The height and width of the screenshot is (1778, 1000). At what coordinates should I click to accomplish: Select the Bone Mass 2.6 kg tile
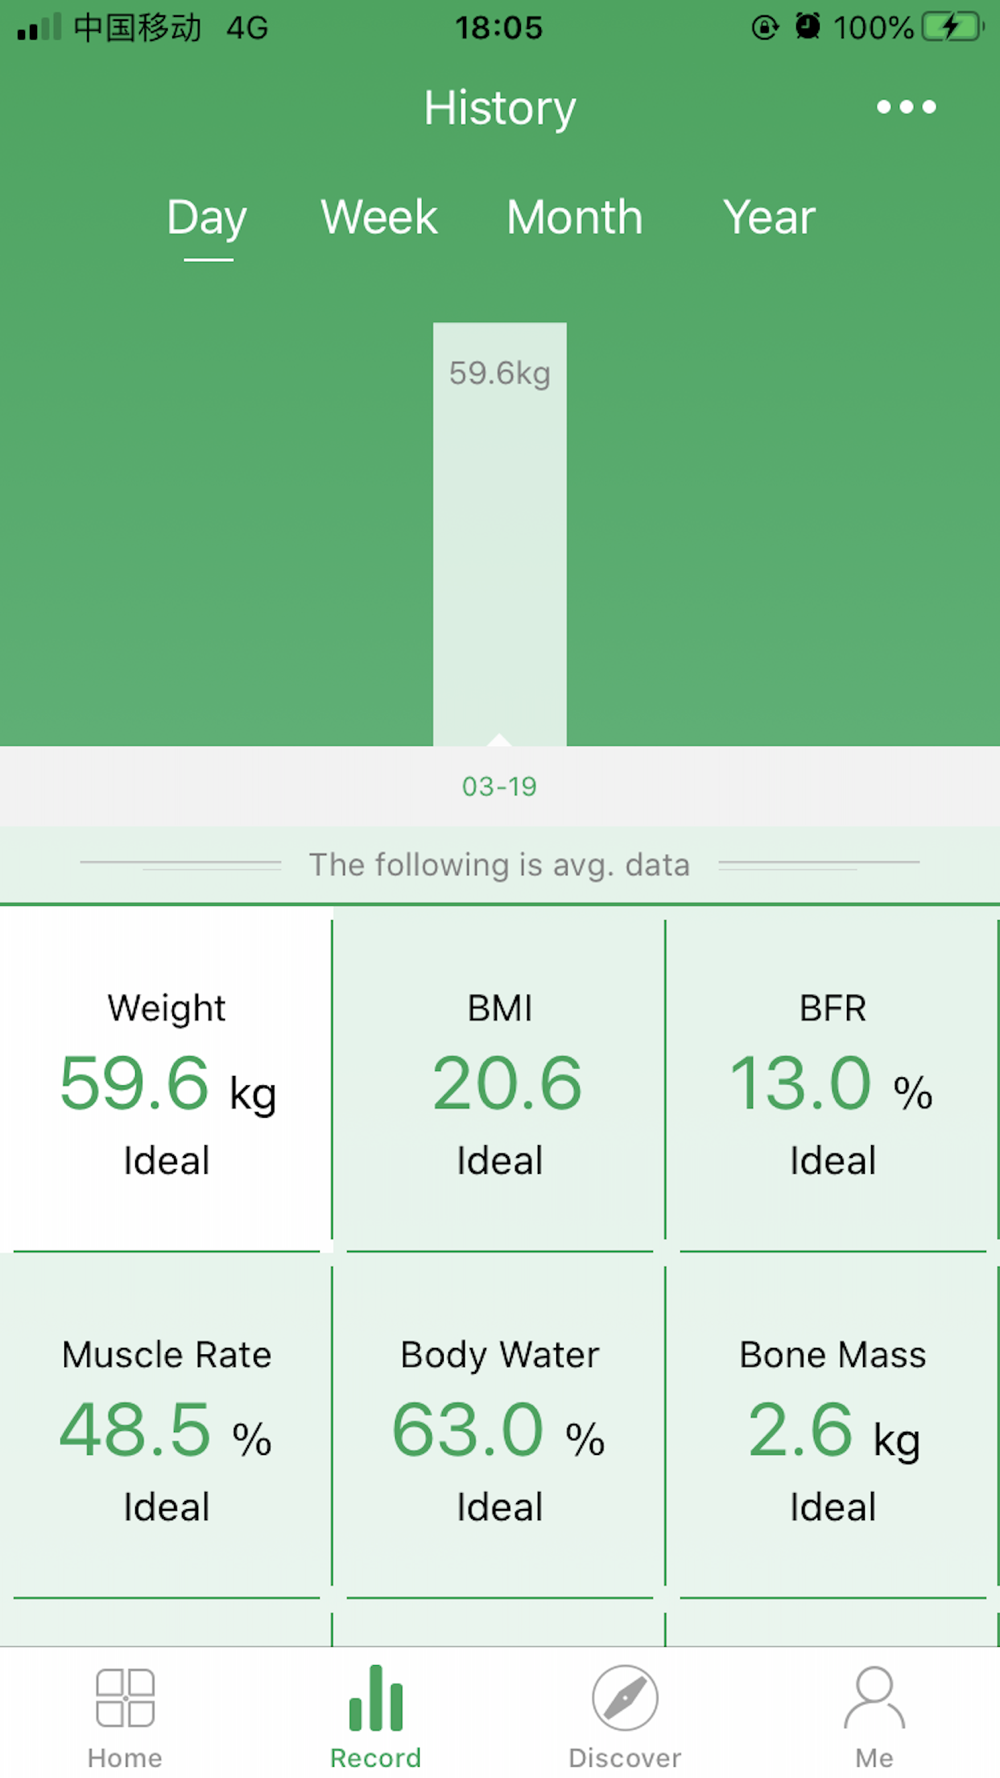(x=832, y=1428)
